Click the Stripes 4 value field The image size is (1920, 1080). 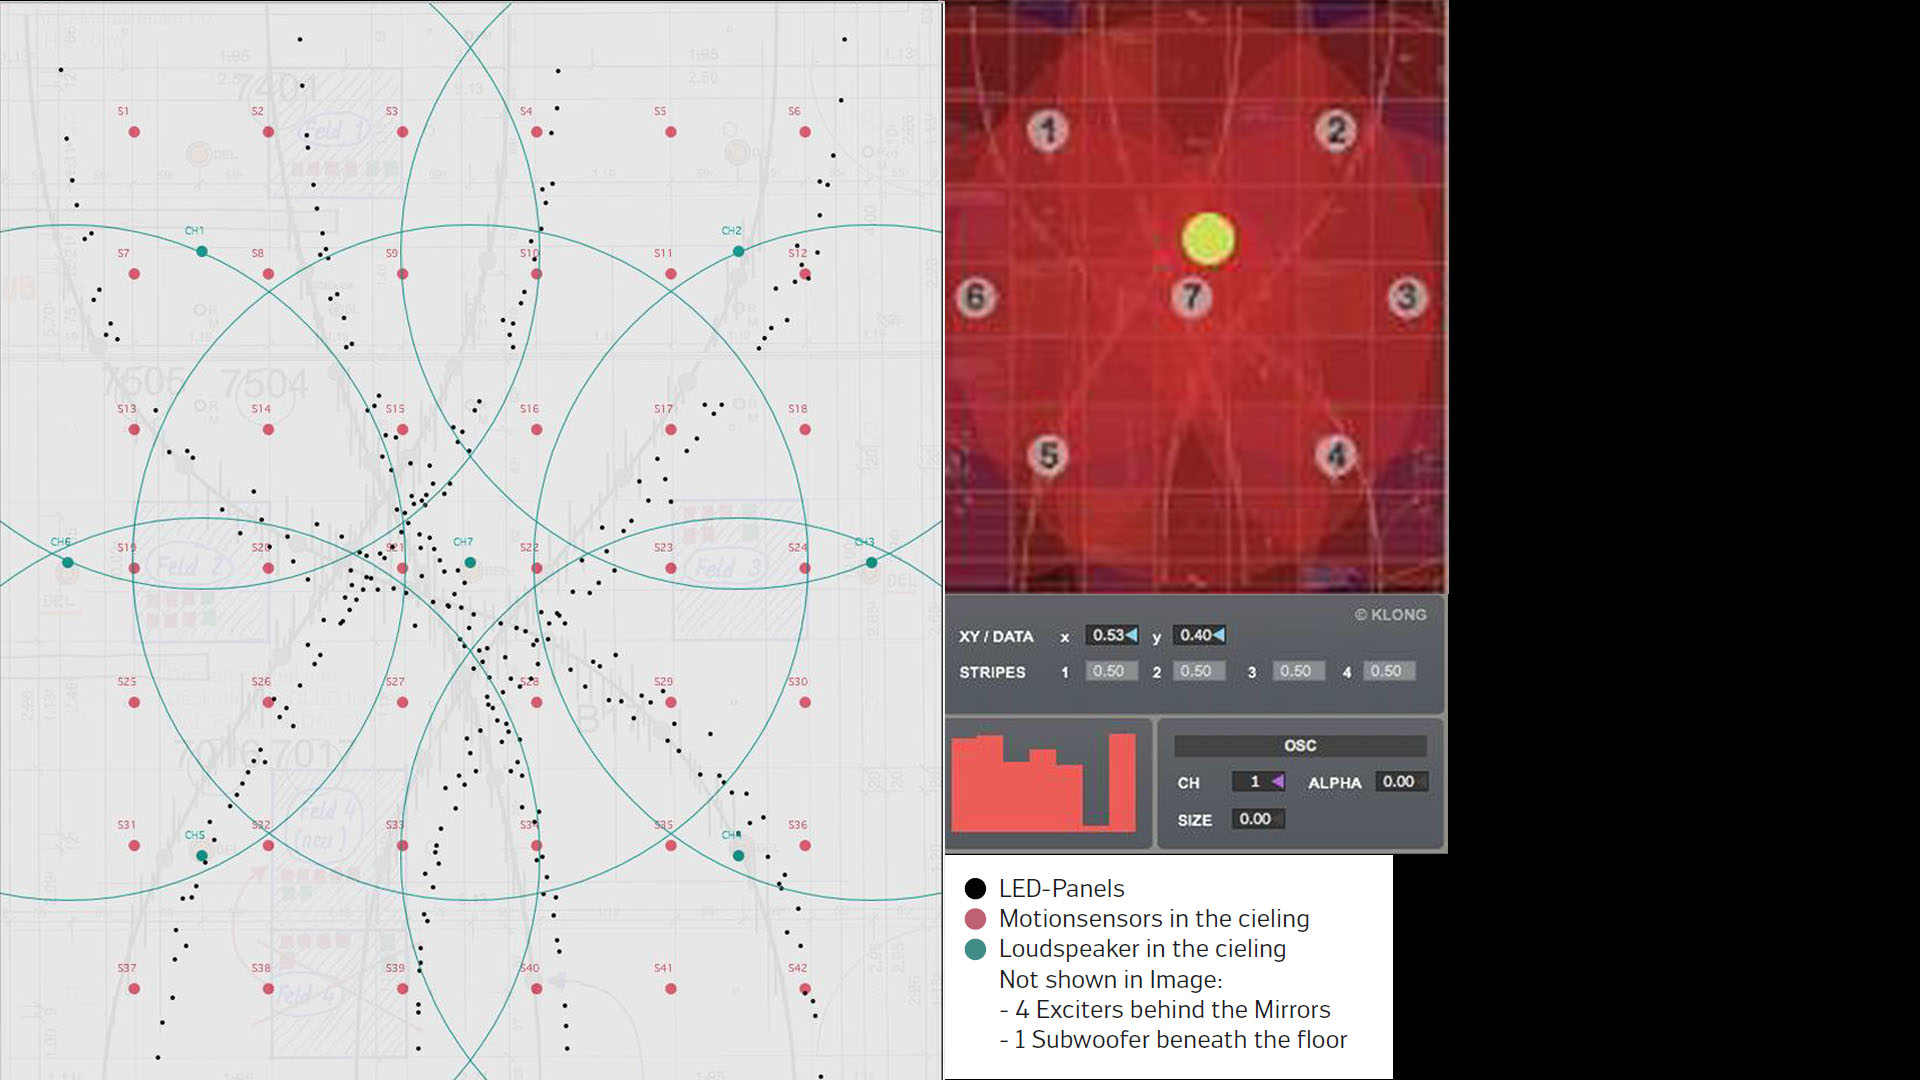click(1387, 671)
